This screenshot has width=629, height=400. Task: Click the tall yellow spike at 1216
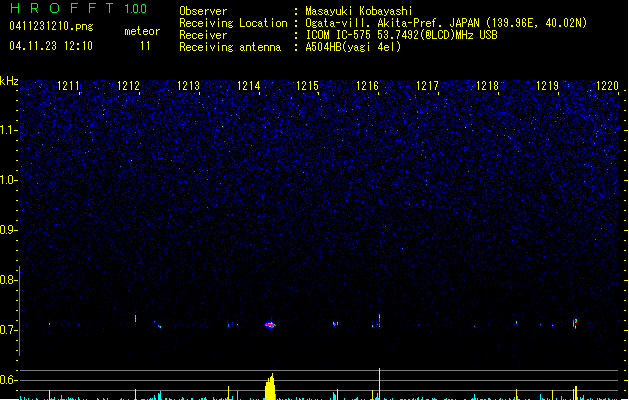[379, 384]
